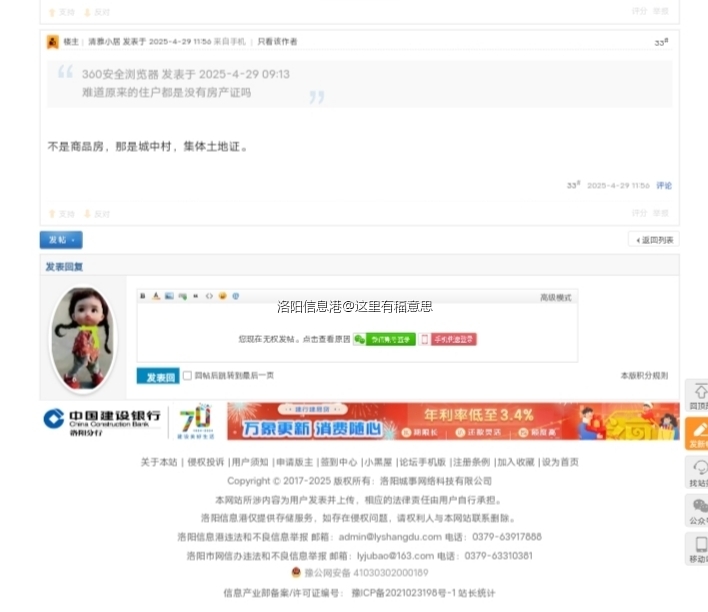Click the red mobile quick login button
The image size is (708, 612).
(x=453, y=340)
